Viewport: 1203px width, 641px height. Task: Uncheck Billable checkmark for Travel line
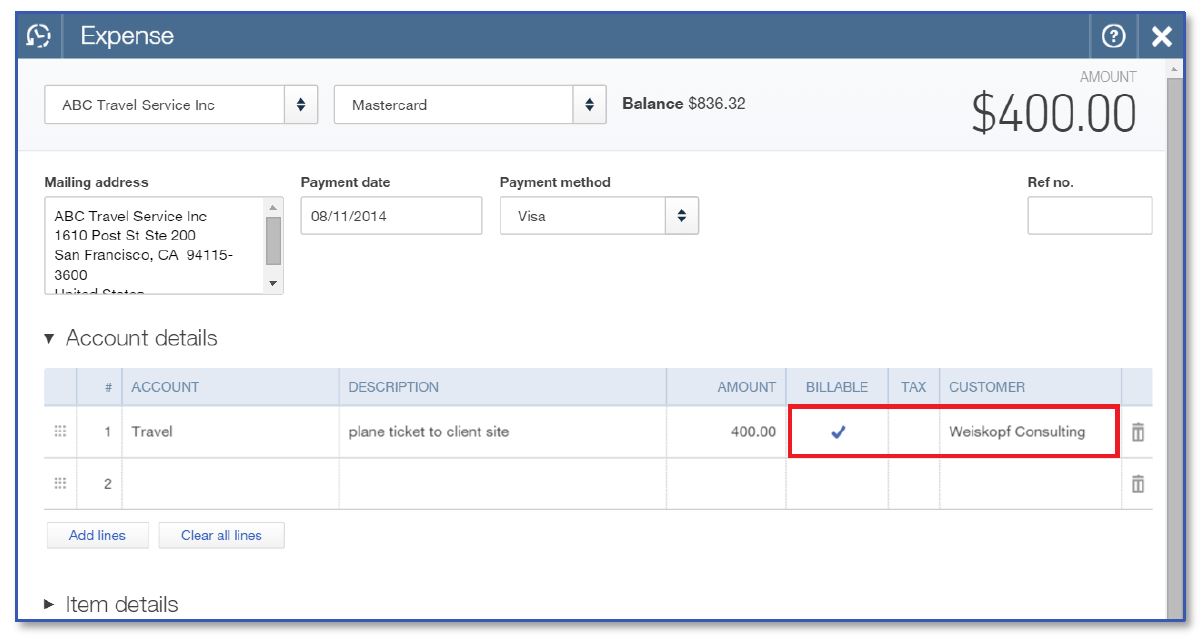[838, 432]
